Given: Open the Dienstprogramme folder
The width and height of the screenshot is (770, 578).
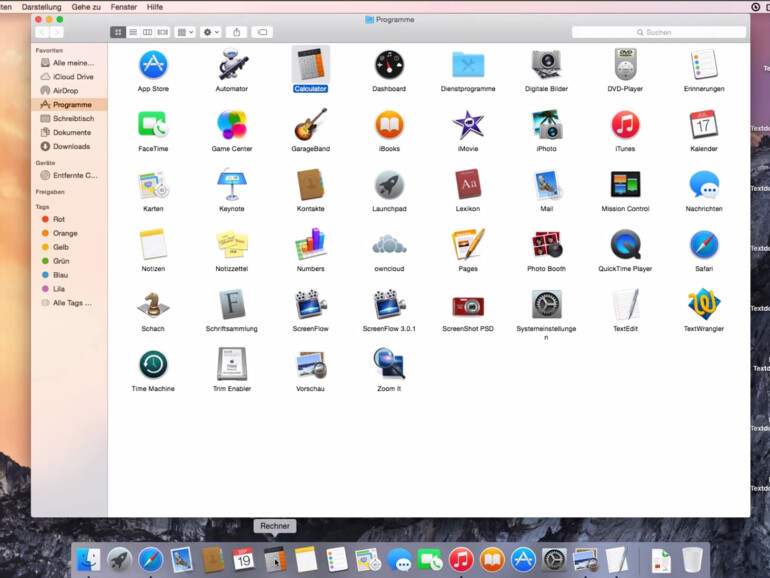Looking at the screenshot, I should pos(468,65).
